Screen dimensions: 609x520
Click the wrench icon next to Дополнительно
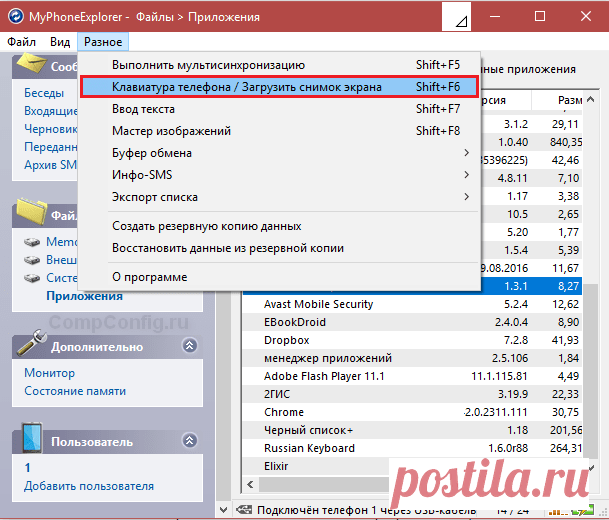[31, 343]
